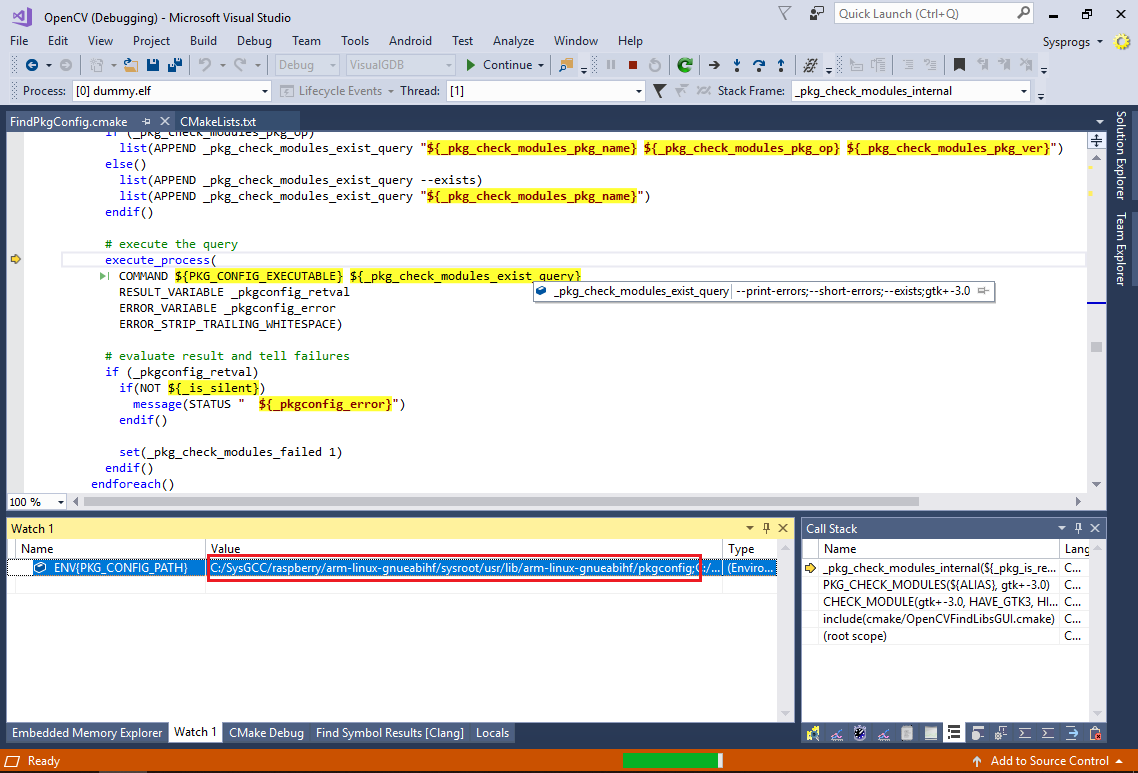Switch to Locals tab

492,733
